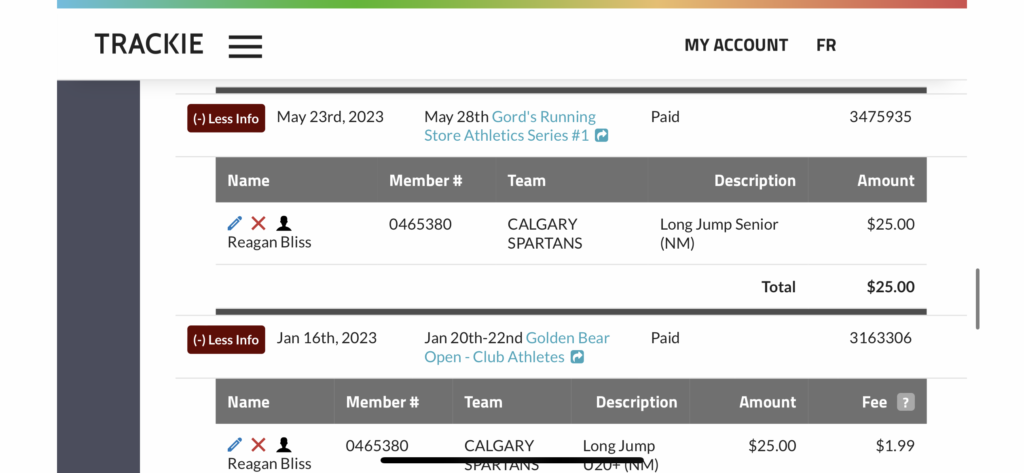Open Golden Bear Open - Club Athletes link

(x=517, y=348)
